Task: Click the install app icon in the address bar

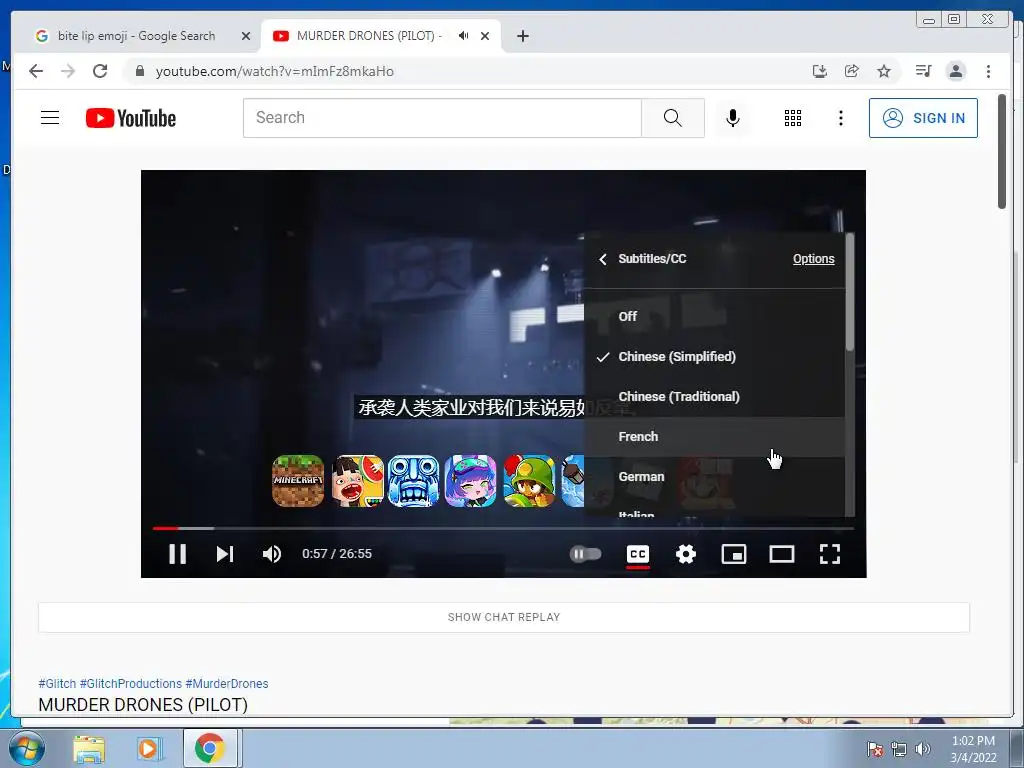Action: (820, 71)
